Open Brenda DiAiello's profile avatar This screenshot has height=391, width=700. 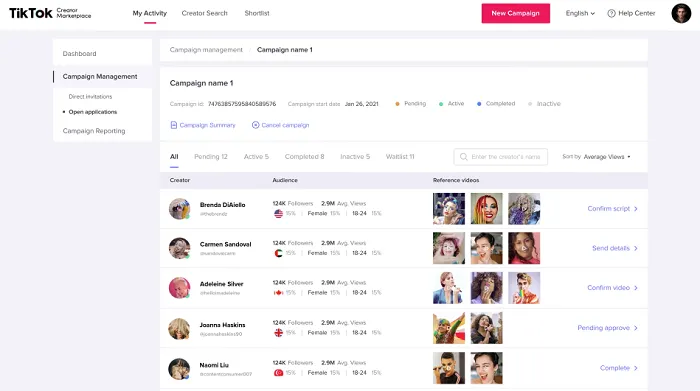[x=179, y=208]
